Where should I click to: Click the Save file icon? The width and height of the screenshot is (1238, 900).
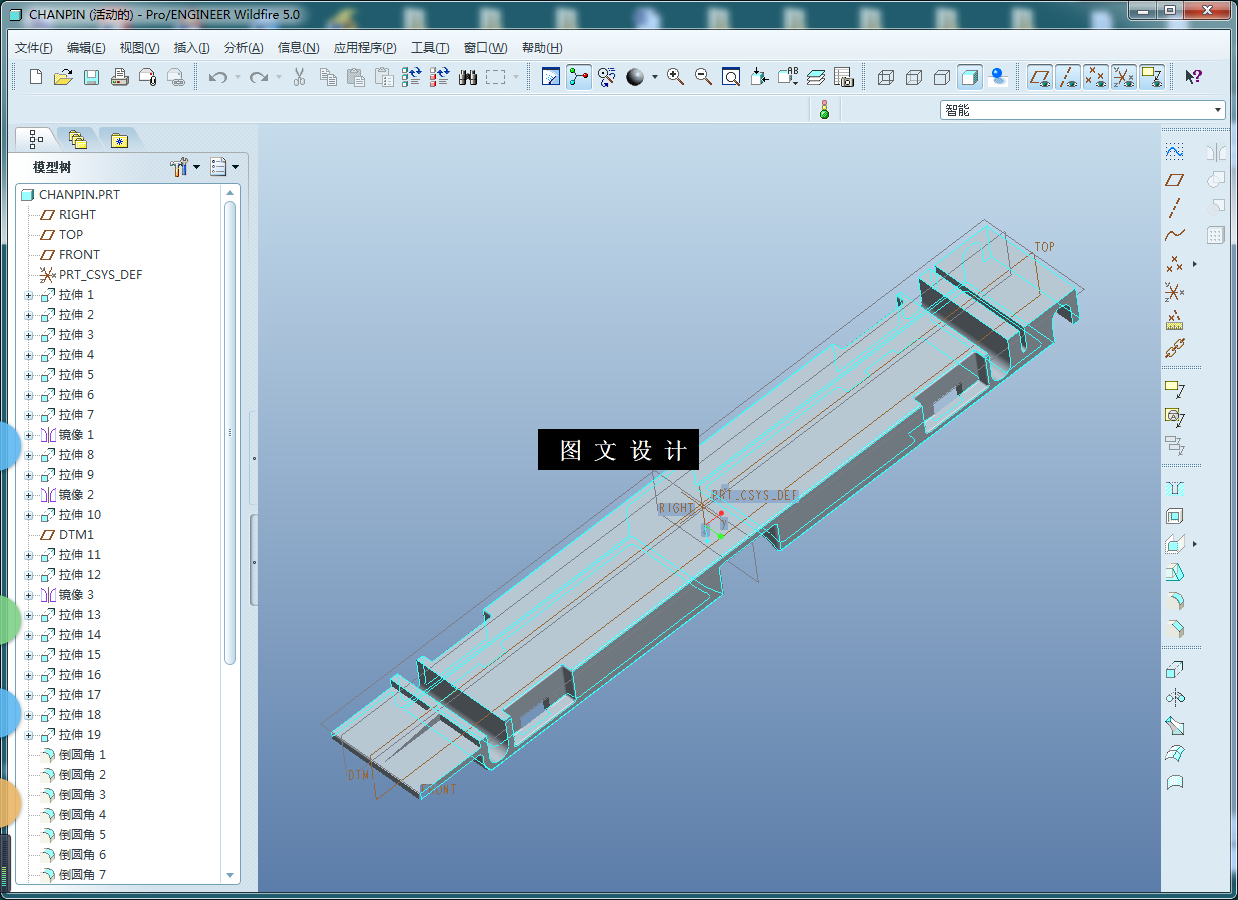(91, 77)
